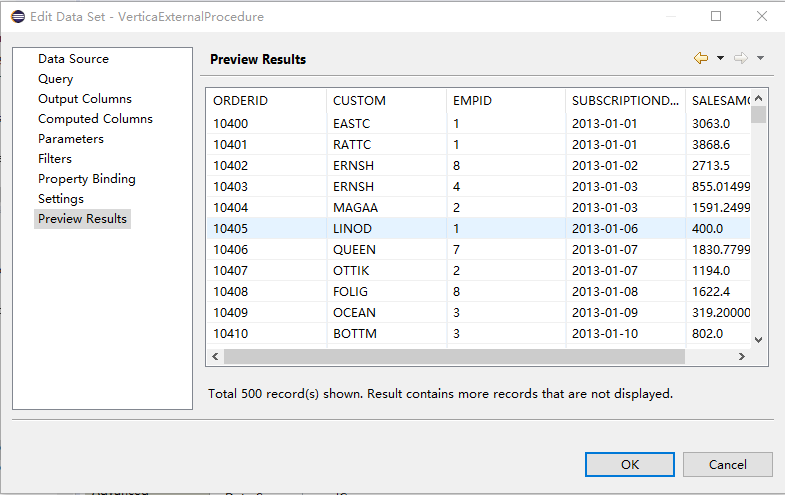Open the Query page
This screenshot has width=785, height=495.
tap(55, 79)
